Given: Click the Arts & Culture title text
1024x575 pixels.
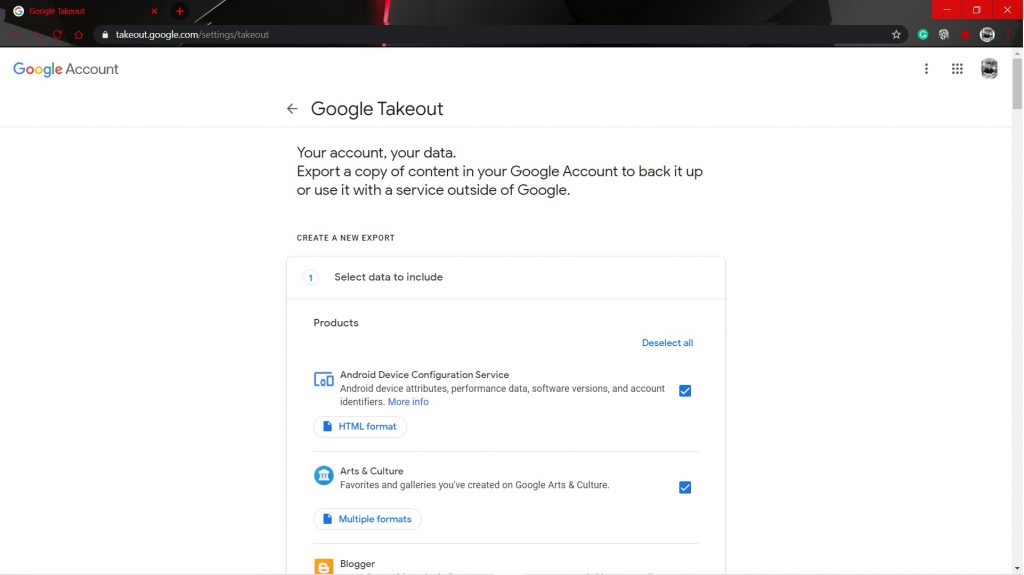Looking at the screenshot, I should coord(372,471).
